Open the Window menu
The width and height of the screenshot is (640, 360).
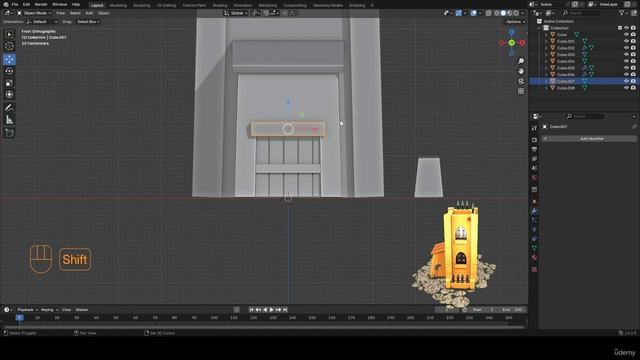tap(59, 4)
